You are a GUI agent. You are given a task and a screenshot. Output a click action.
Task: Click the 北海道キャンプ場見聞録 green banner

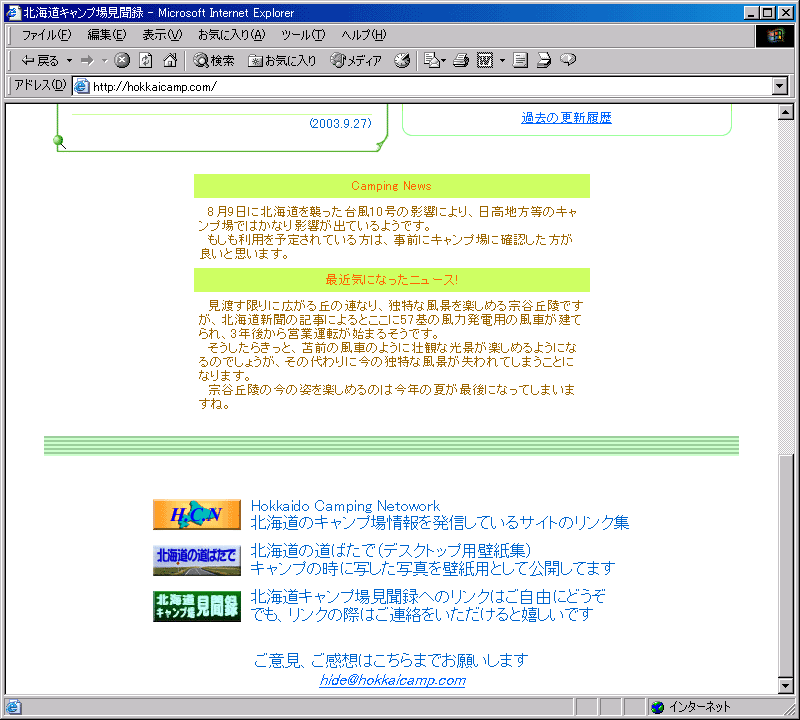(197, 606)
